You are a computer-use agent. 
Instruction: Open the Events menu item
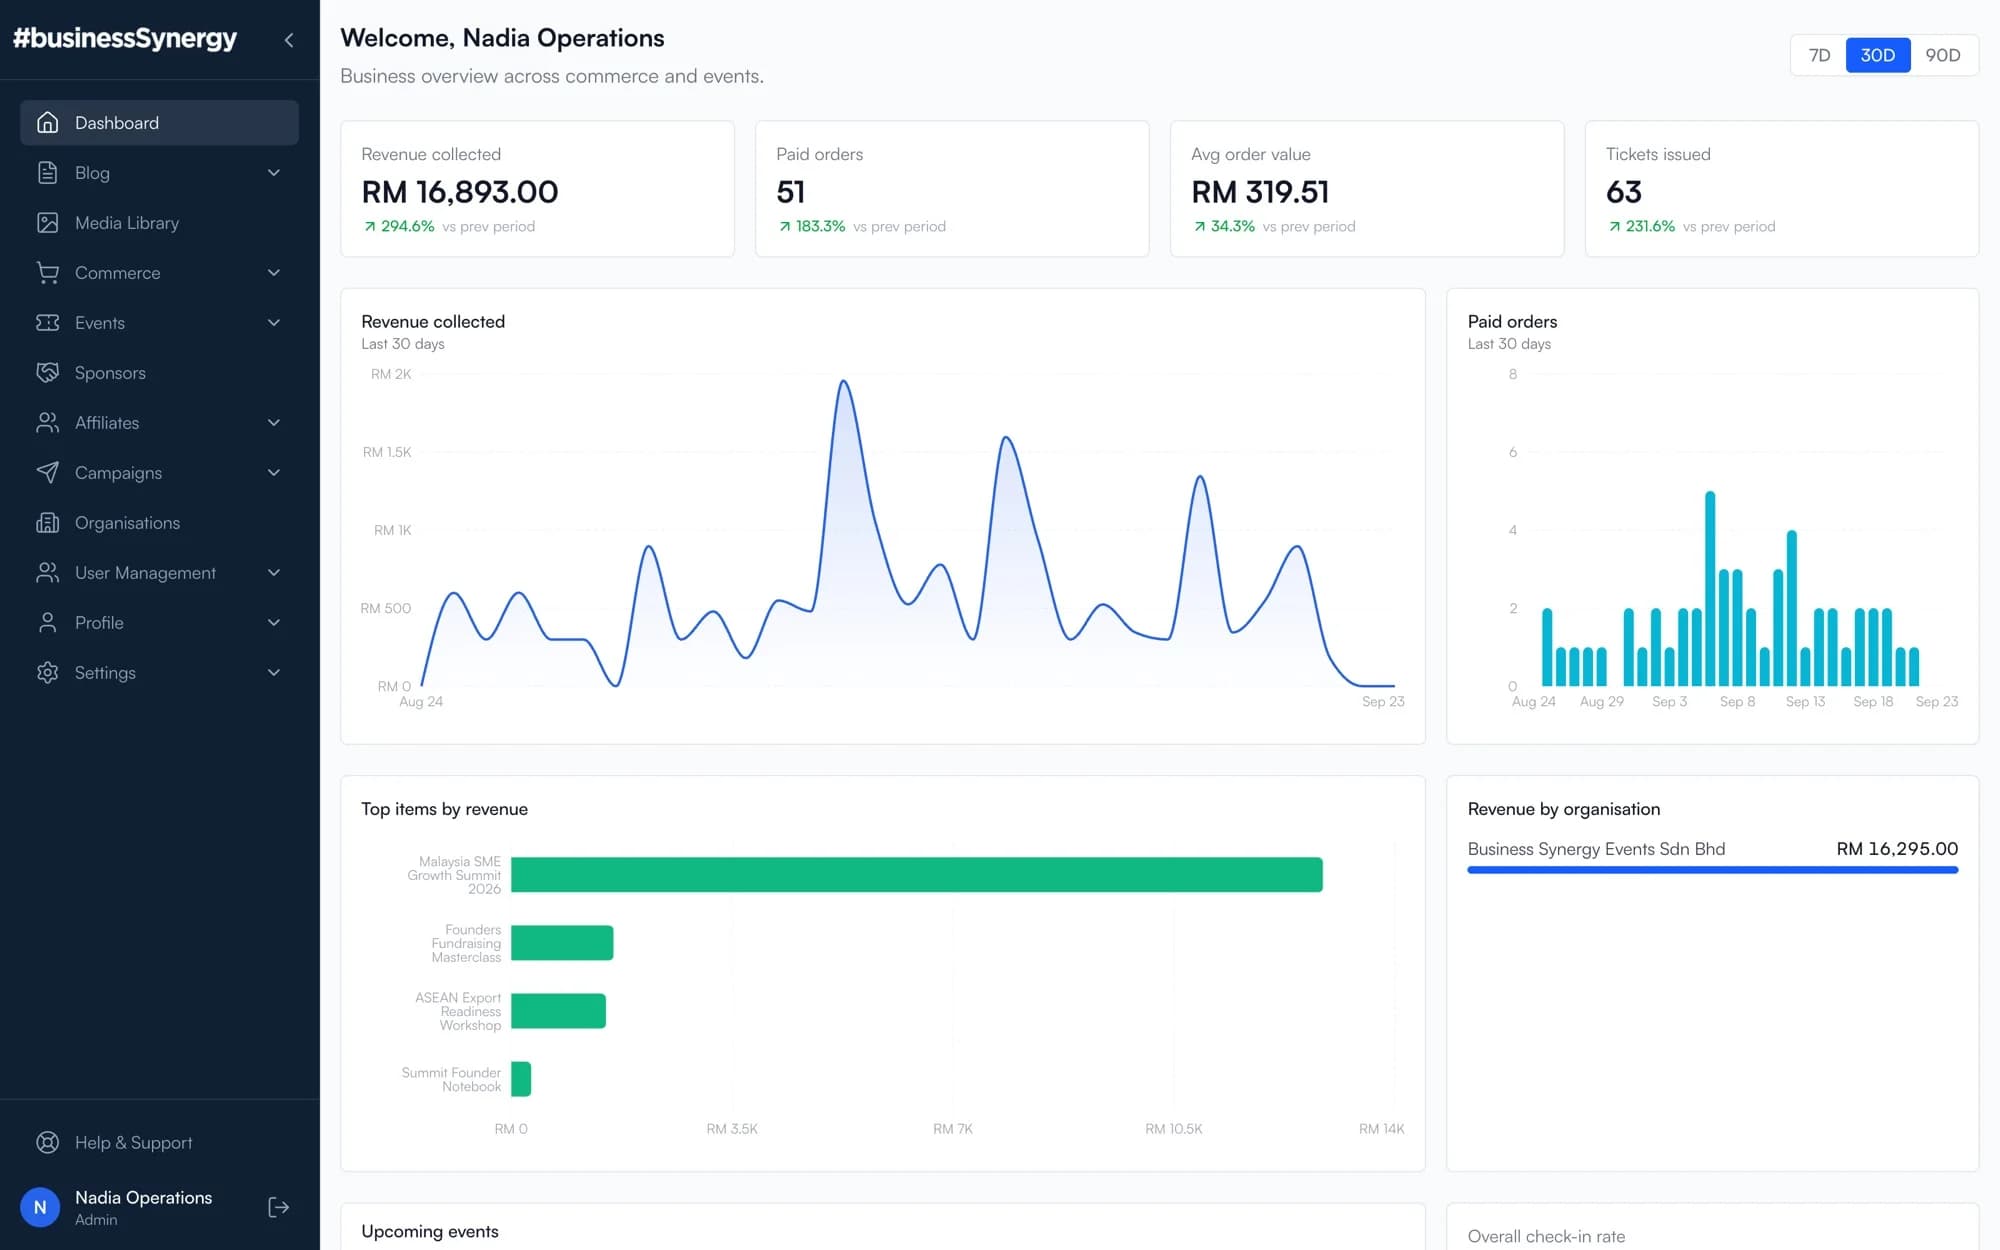coord(159,322)
